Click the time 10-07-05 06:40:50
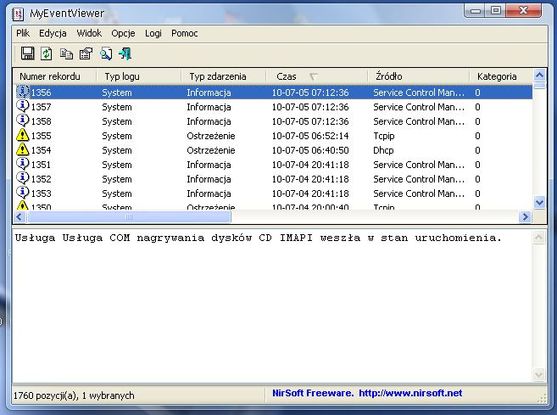Image resolution: width=557 pixels, height=415 pixels. [x=310, y=150]
